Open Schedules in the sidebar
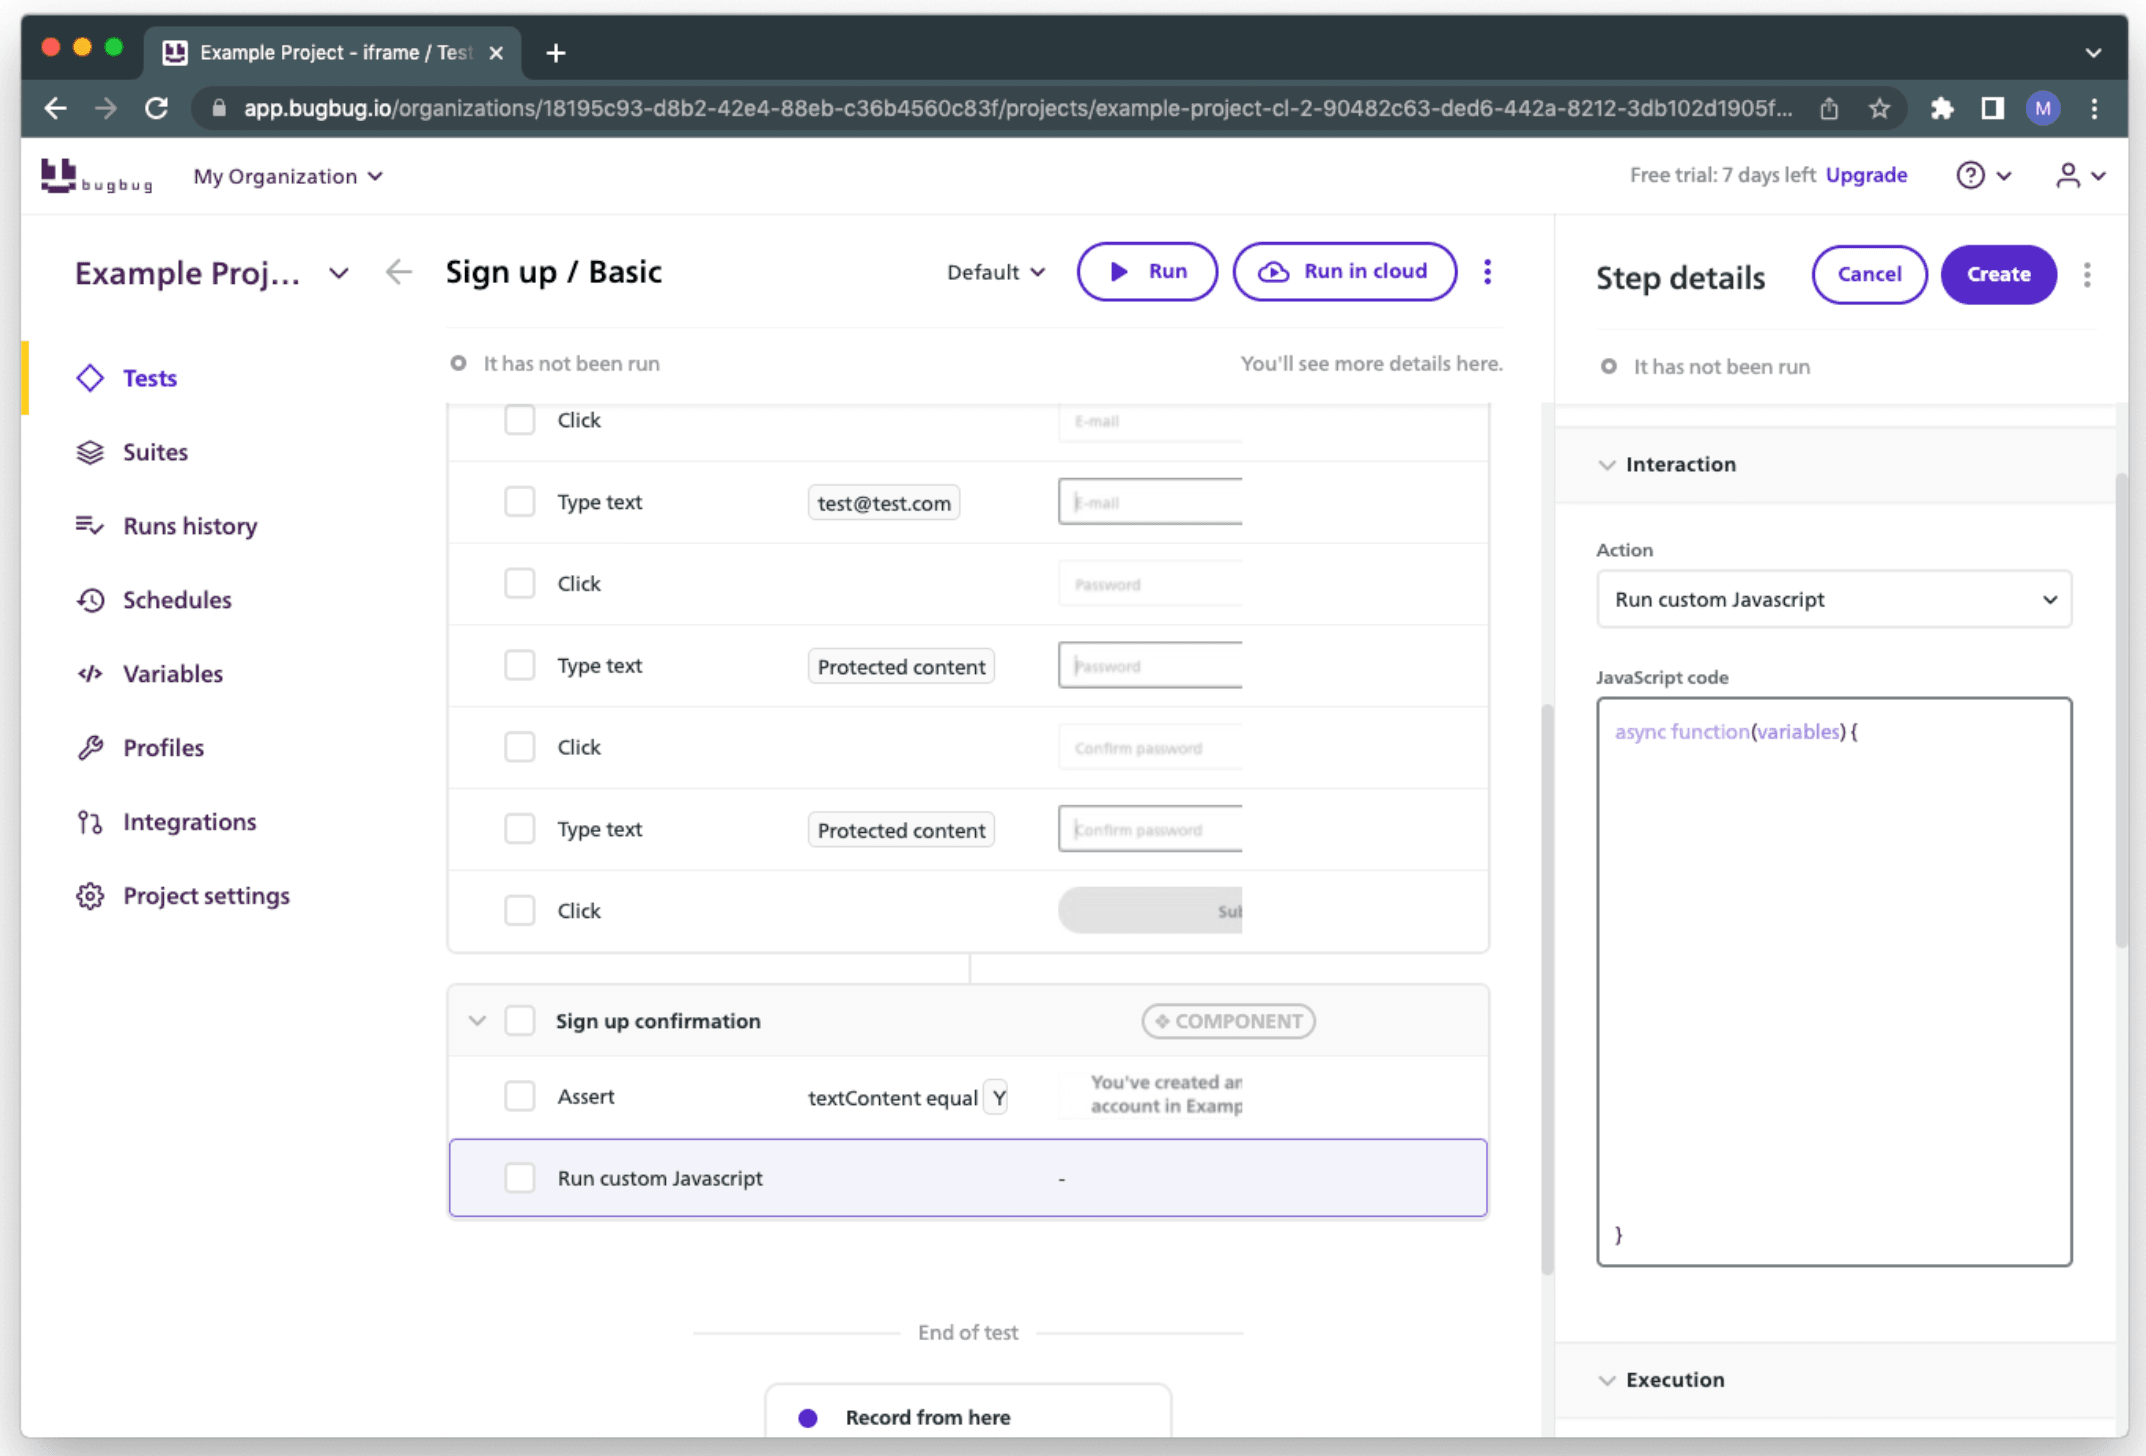This screenshot has width=2146, height=1456. click(177, 600)
